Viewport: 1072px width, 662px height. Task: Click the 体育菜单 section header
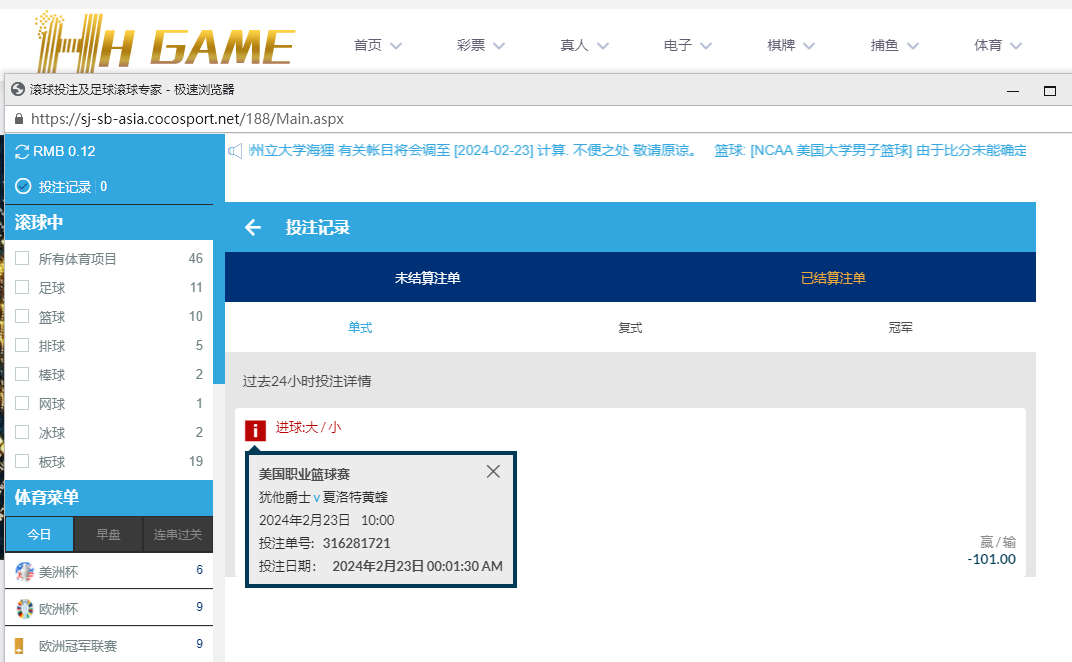point(109,497)
